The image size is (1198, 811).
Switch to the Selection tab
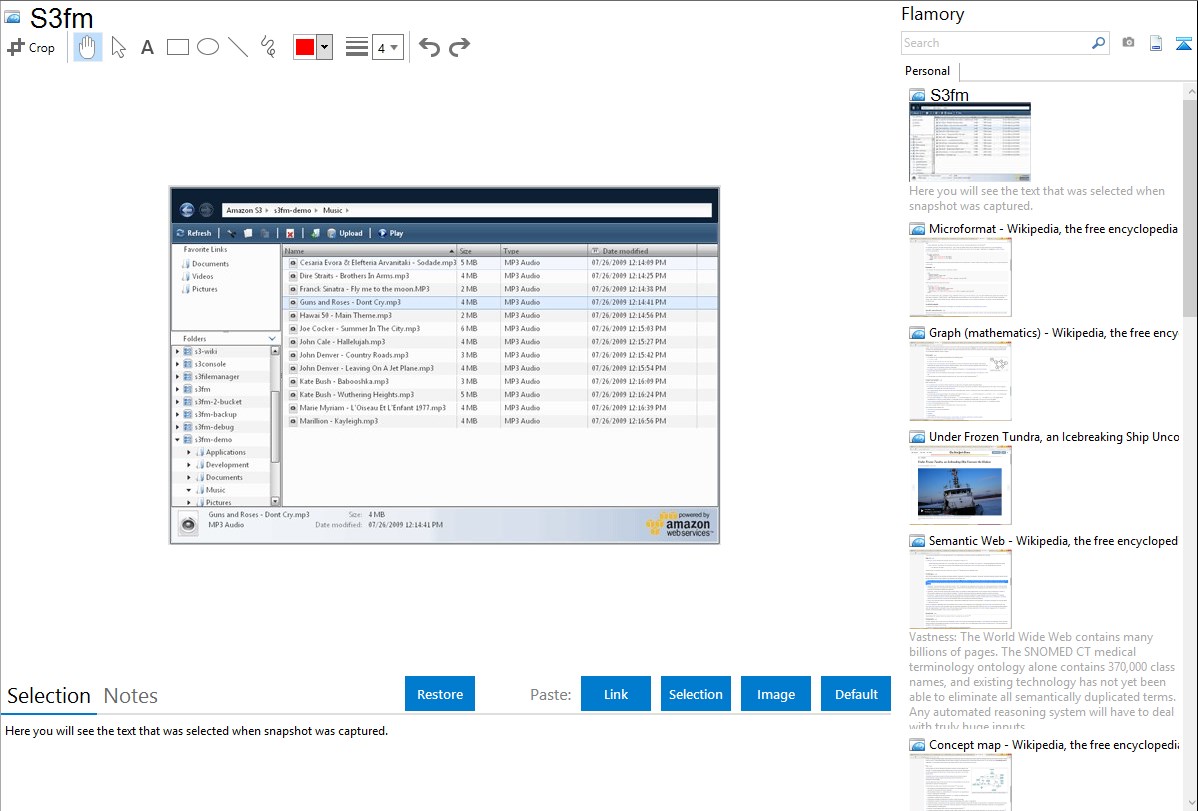(49, 696)
